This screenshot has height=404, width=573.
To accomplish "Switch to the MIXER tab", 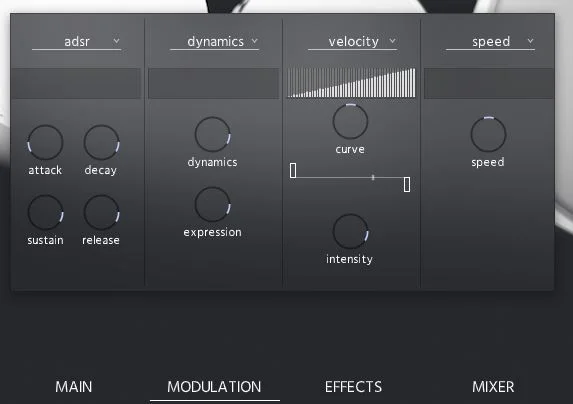I will [x=493, y=386].
